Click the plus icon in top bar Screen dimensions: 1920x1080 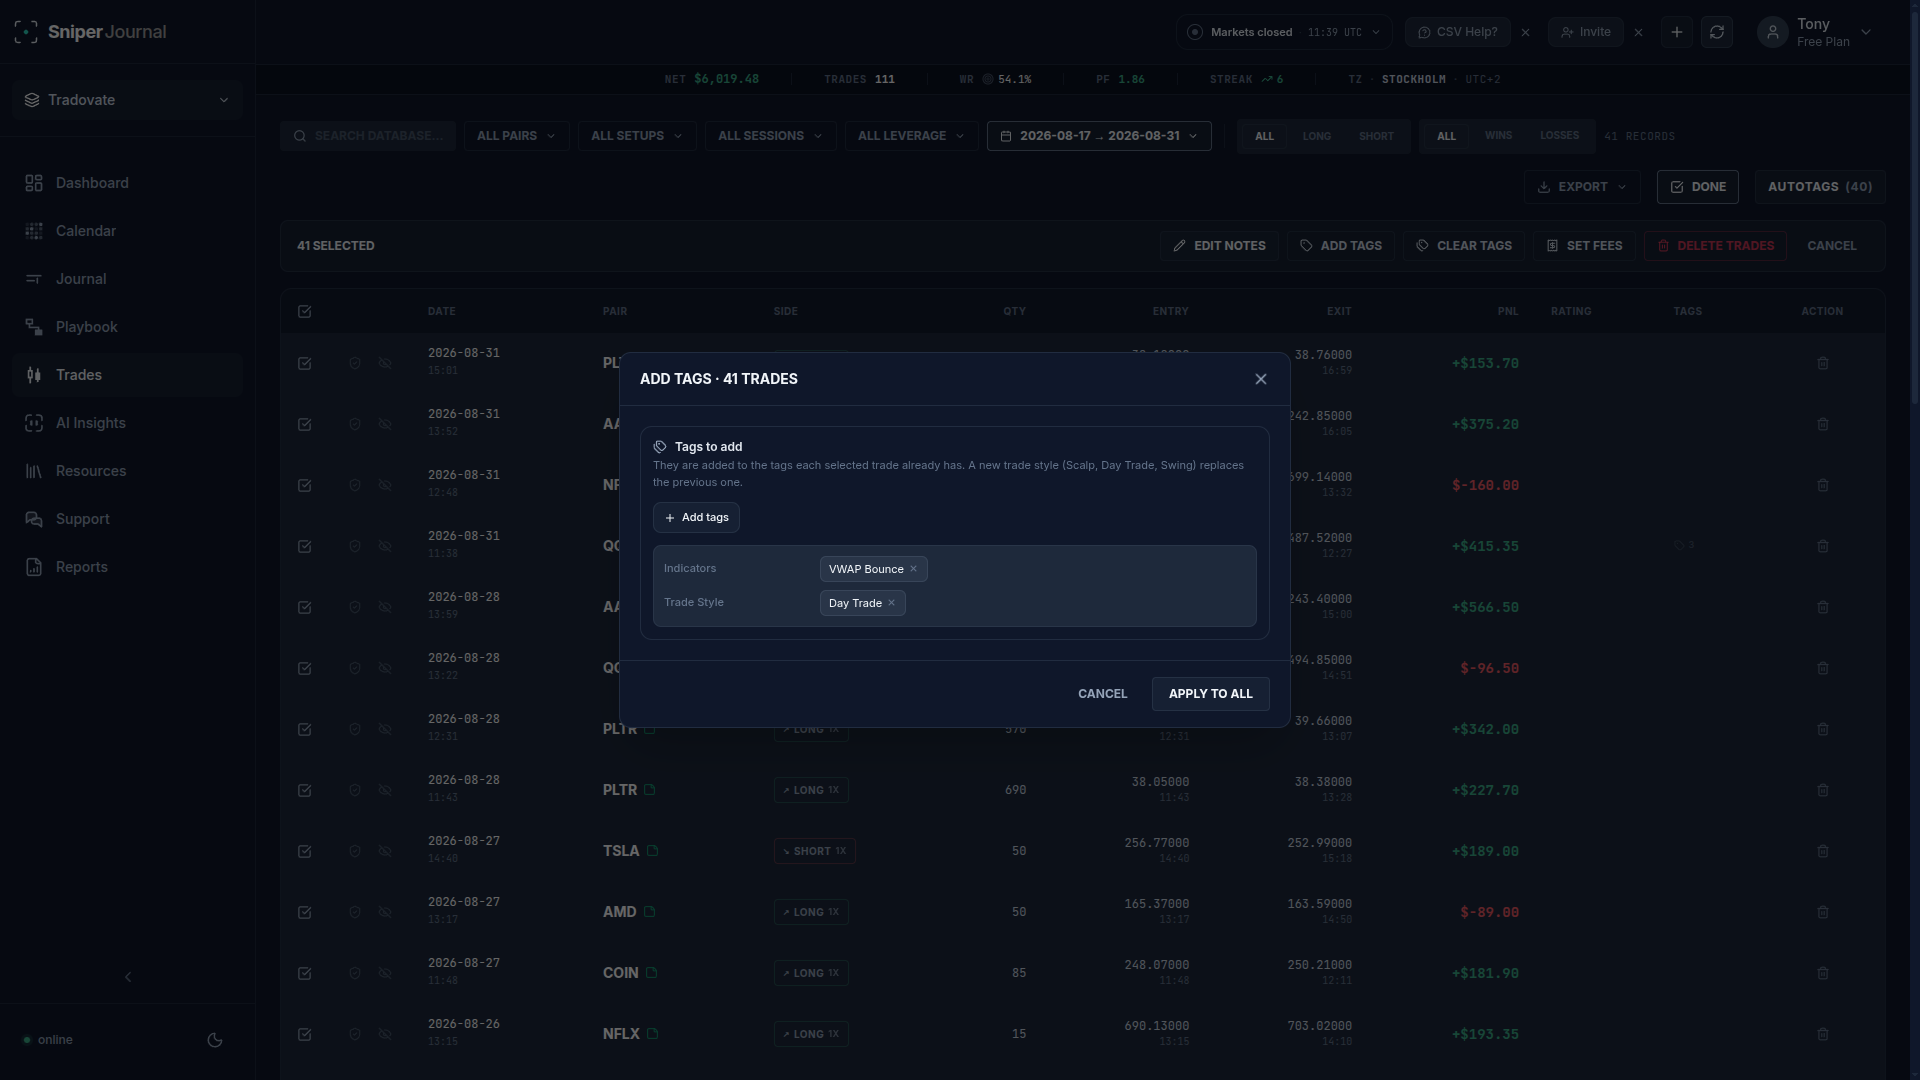pos(1677,32)
